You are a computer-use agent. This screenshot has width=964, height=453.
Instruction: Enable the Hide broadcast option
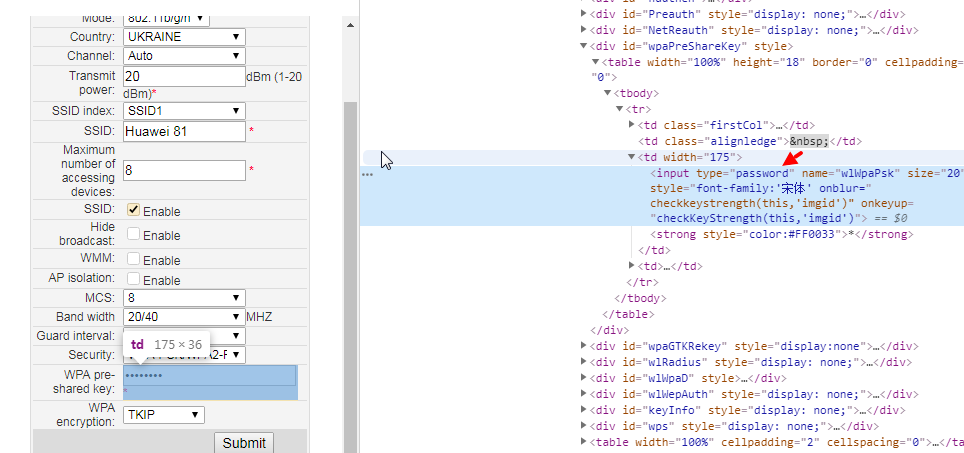pyautogui.click(x=133, y=234)
